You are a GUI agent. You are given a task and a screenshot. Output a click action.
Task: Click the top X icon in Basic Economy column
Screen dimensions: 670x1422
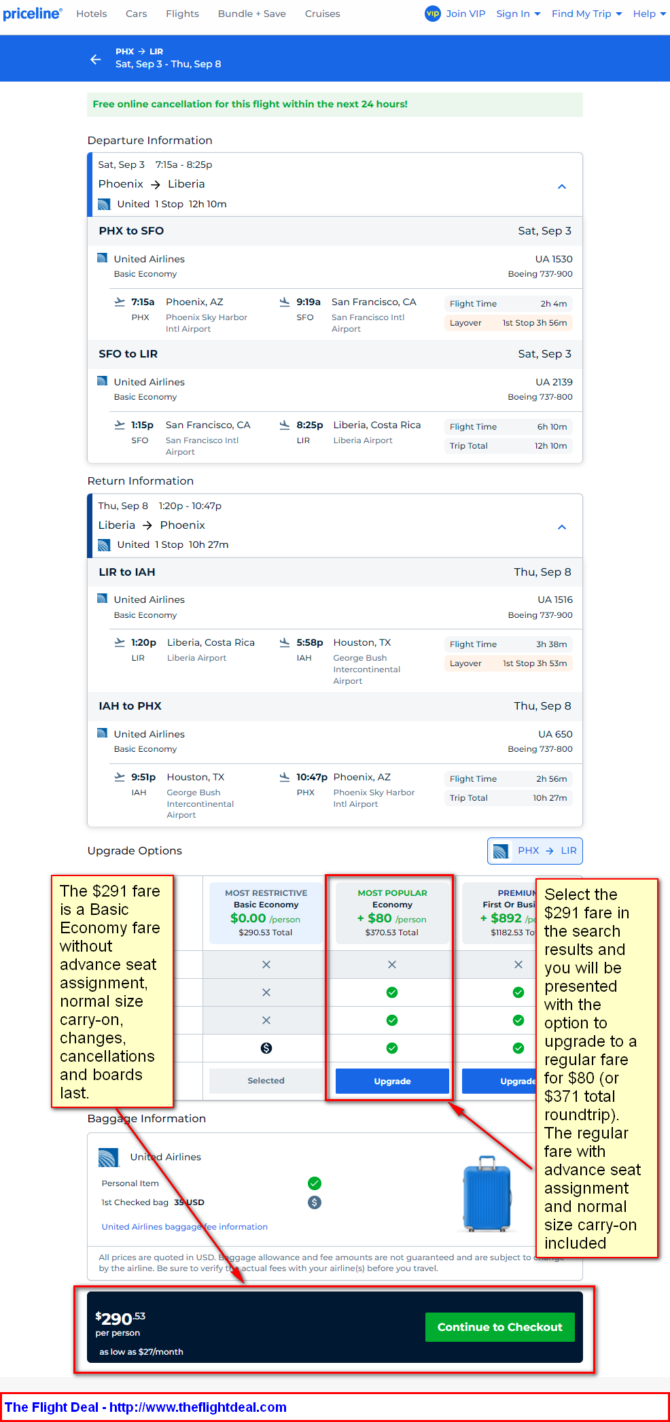[x=266, y=965]
